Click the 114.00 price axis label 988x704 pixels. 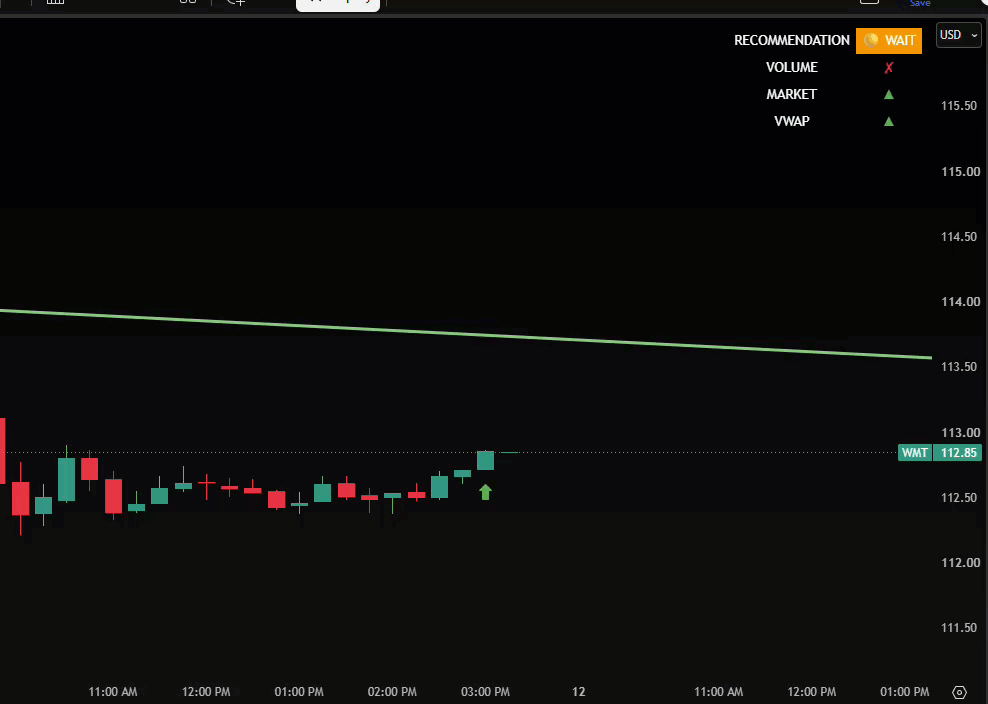click(x=960, y=302)
